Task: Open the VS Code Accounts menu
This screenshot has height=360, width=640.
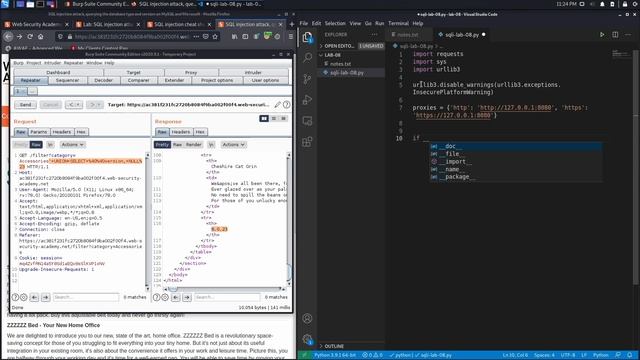Action: 307,318
